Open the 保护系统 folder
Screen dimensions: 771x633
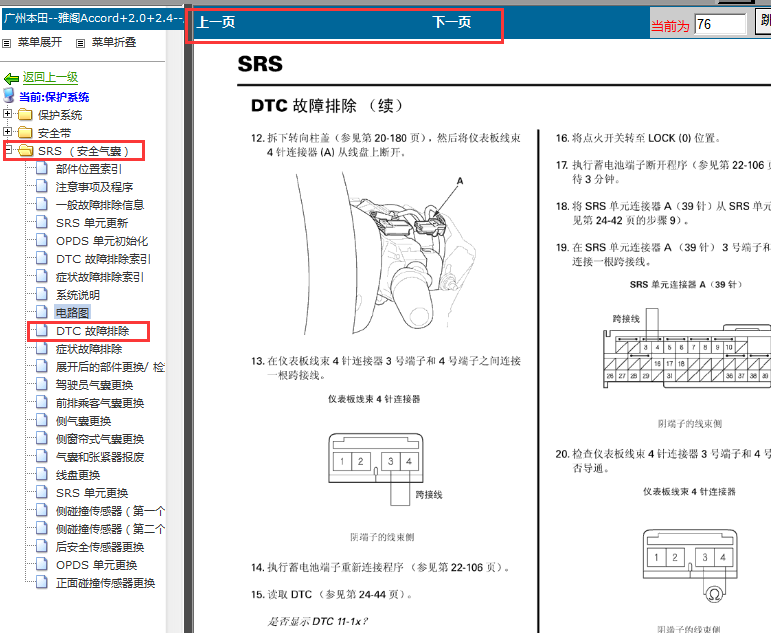click(x=60, y=115)
